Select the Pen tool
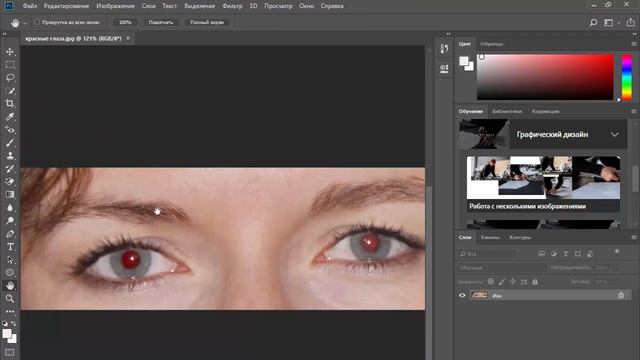The width and height of the screenshot is (640, 360). click(x=10, y=234)
